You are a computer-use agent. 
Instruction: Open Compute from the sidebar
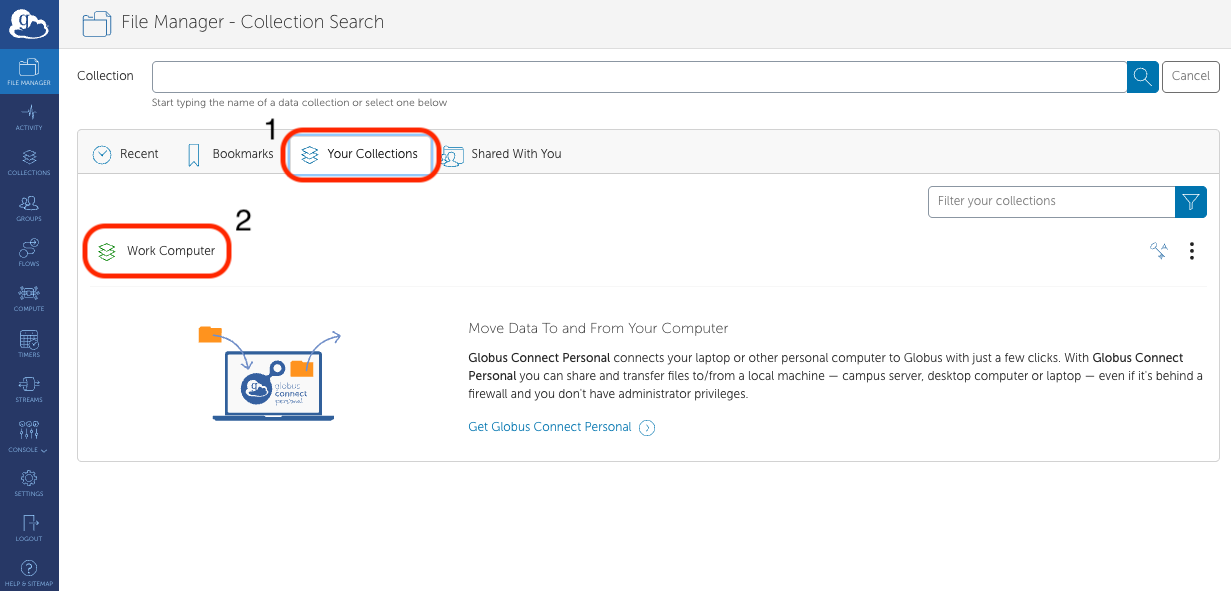(x=29, y=298)
